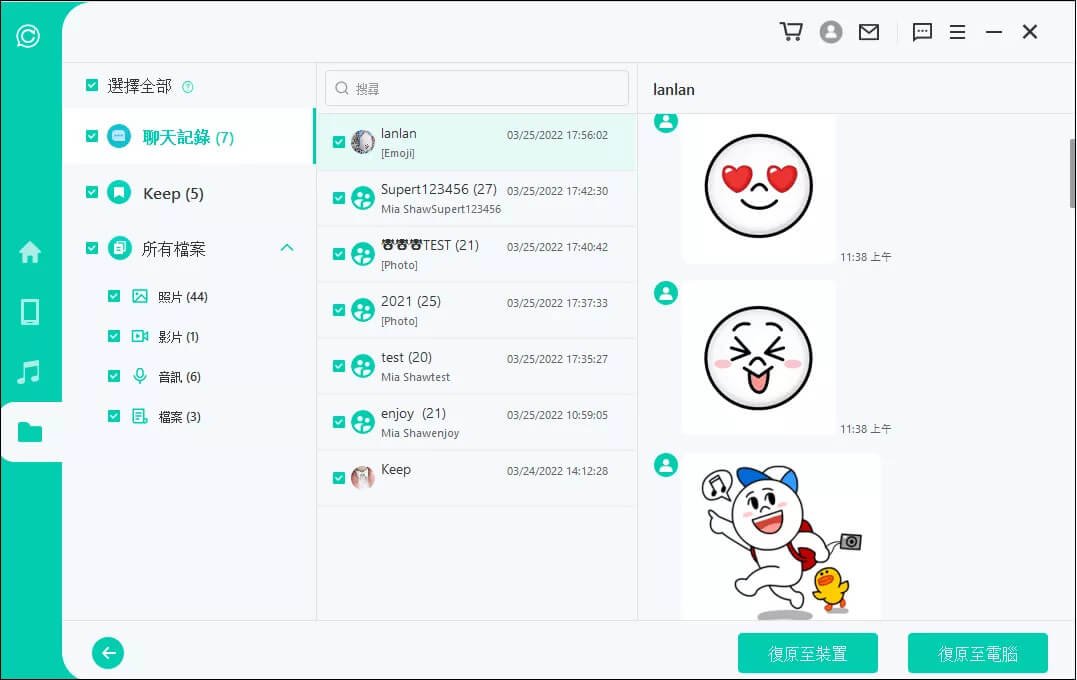Click the user account profile icon
The image size is (1077, 680).
point(830,32)
